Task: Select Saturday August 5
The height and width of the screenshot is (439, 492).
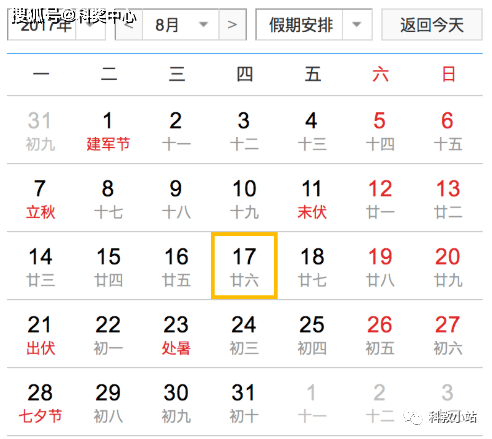Action: coord(380,130)
